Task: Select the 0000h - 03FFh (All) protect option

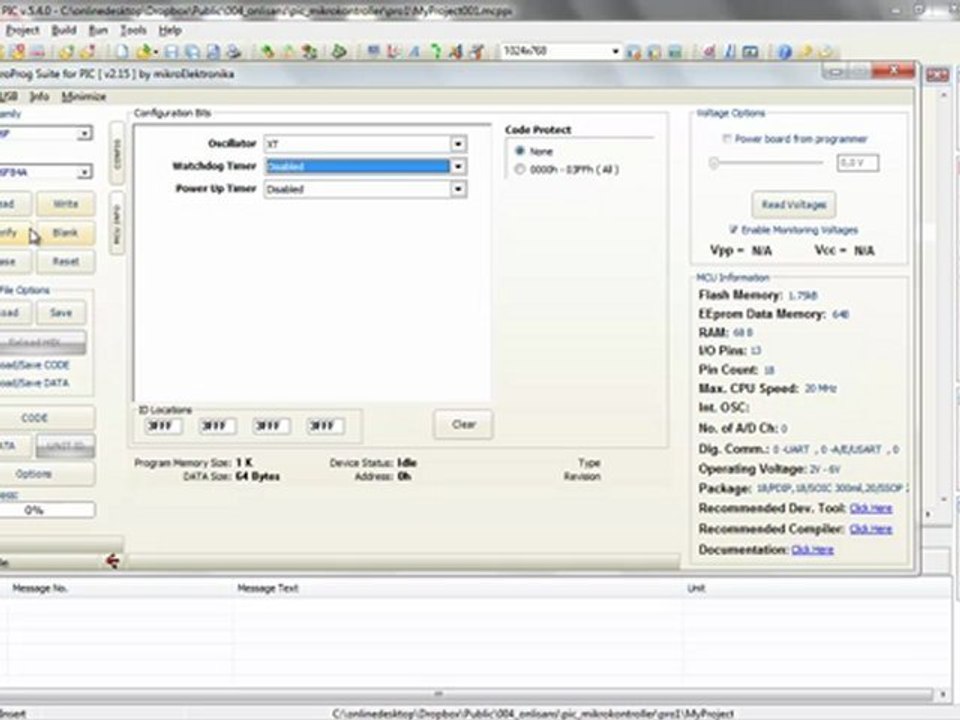Action: coord(520,169)
